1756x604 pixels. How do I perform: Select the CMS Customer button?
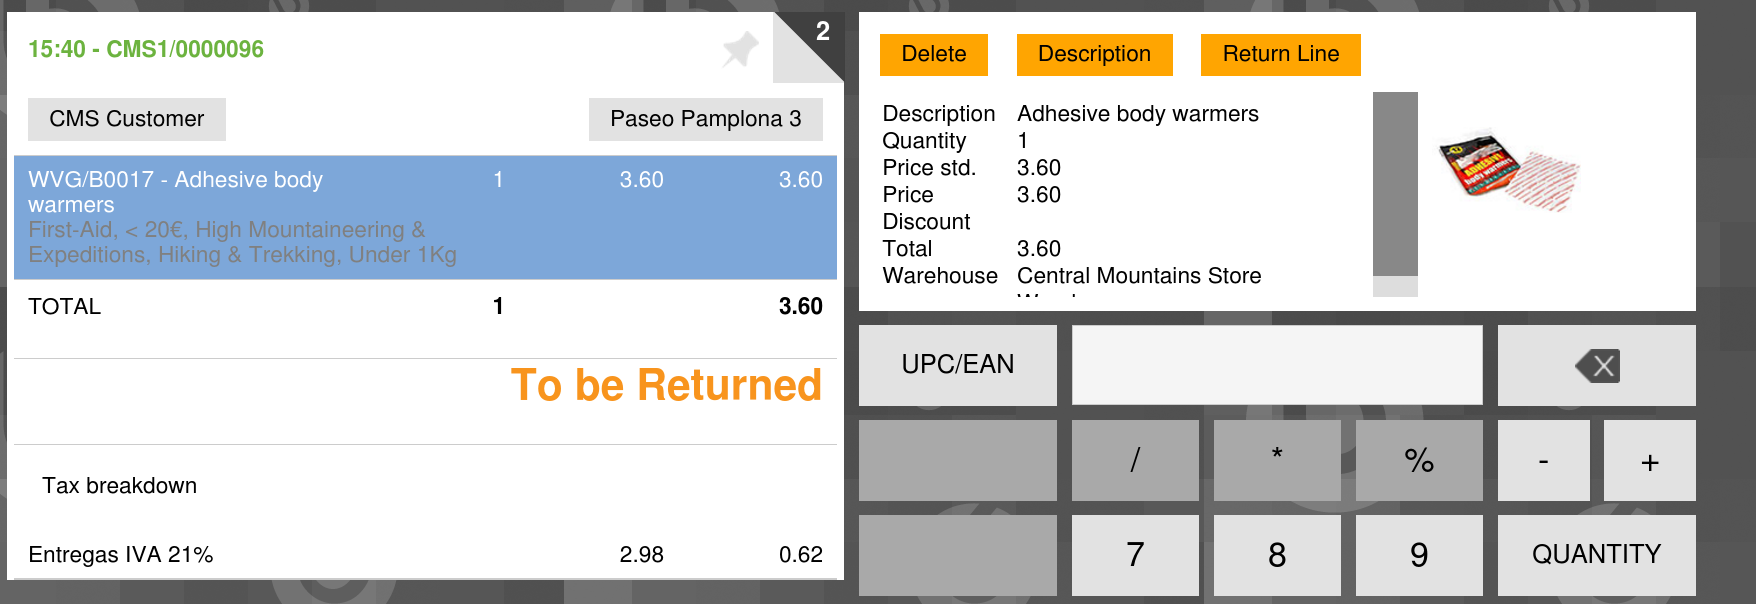127,119
